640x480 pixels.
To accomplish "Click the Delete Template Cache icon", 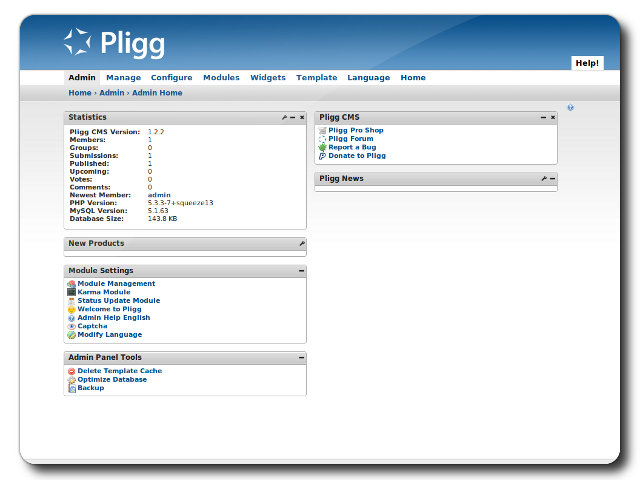I will (71, 371).
